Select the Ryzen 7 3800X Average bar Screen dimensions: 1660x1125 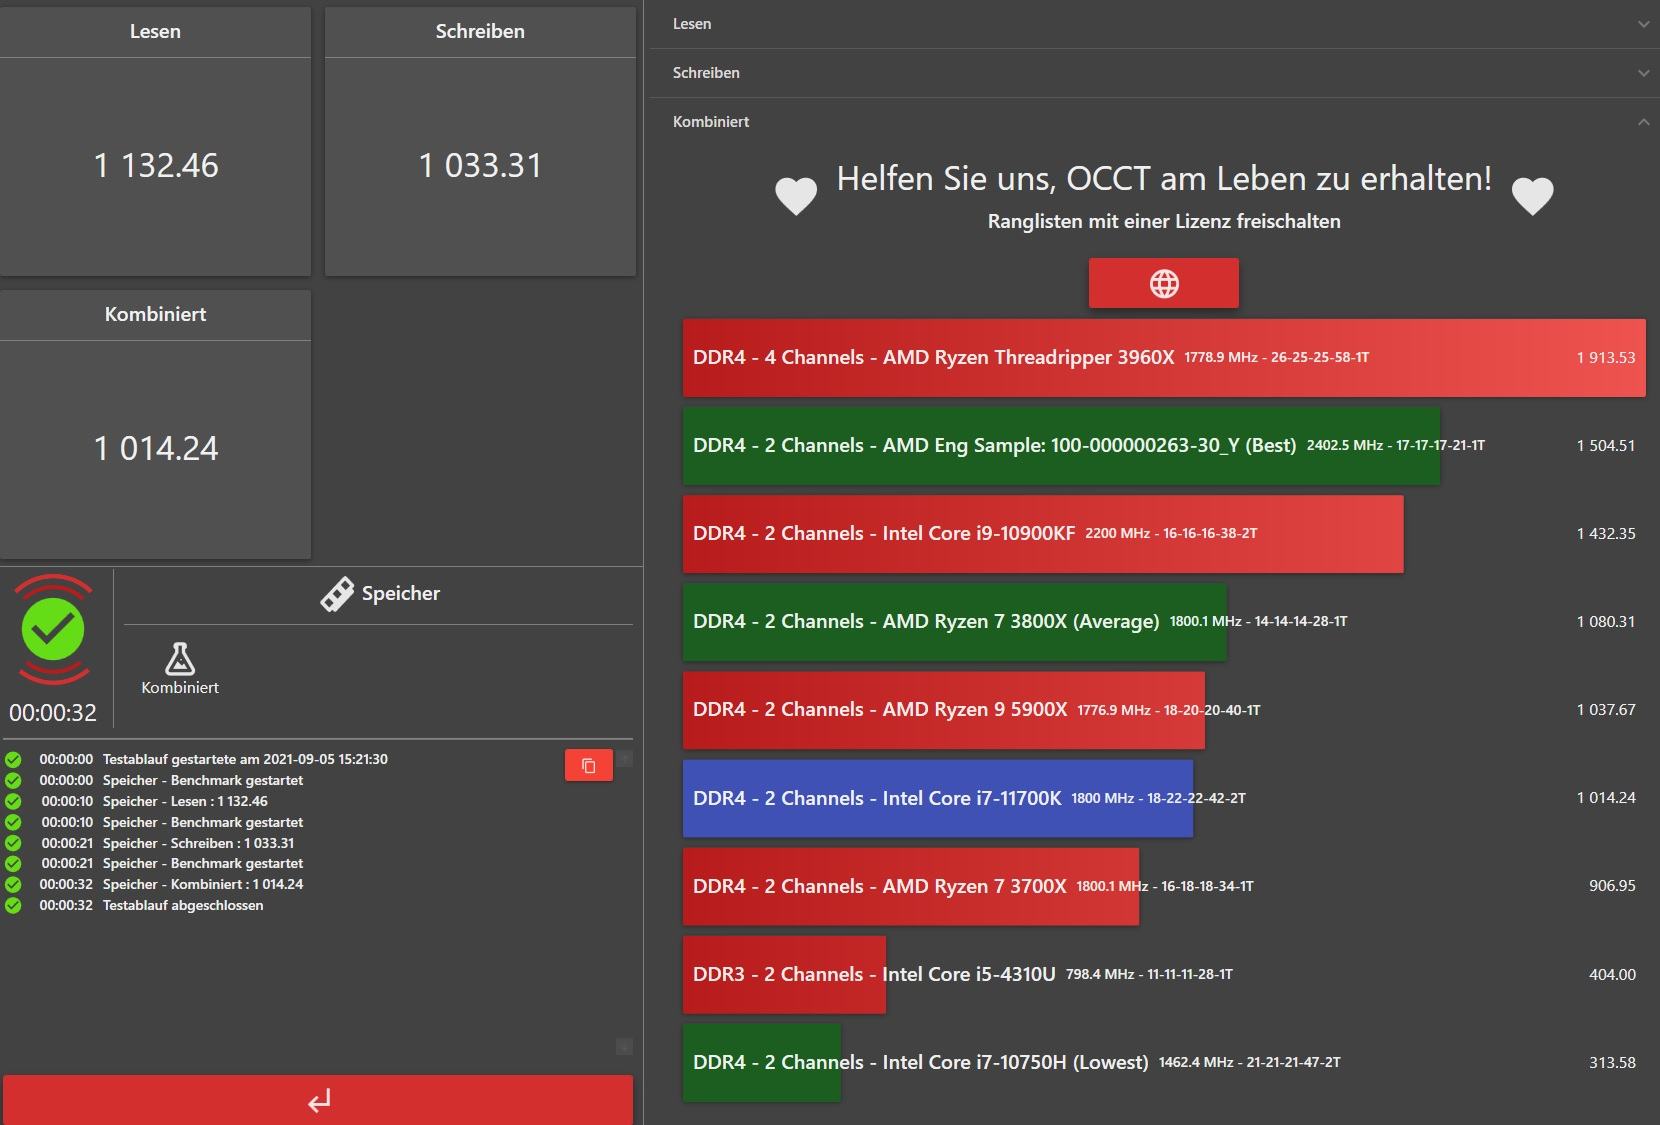[955, 622]
